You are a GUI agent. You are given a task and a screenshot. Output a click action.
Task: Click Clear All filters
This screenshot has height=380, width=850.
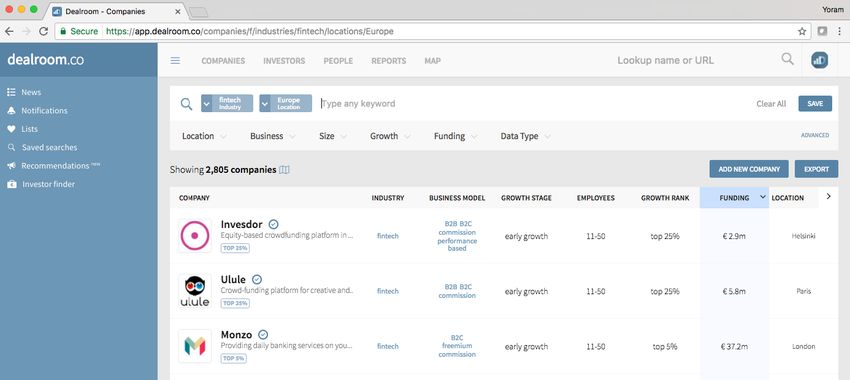[771, 104]
